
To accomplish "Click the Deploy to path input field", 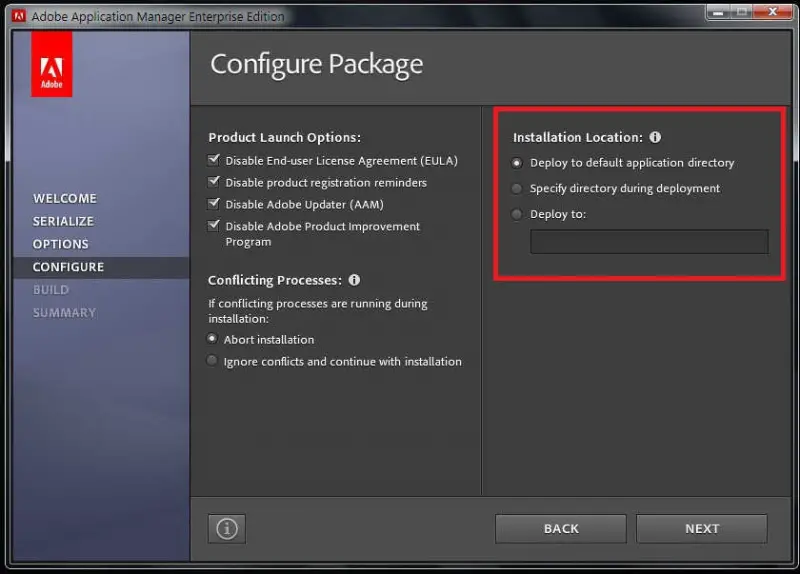I will (649, 241).
